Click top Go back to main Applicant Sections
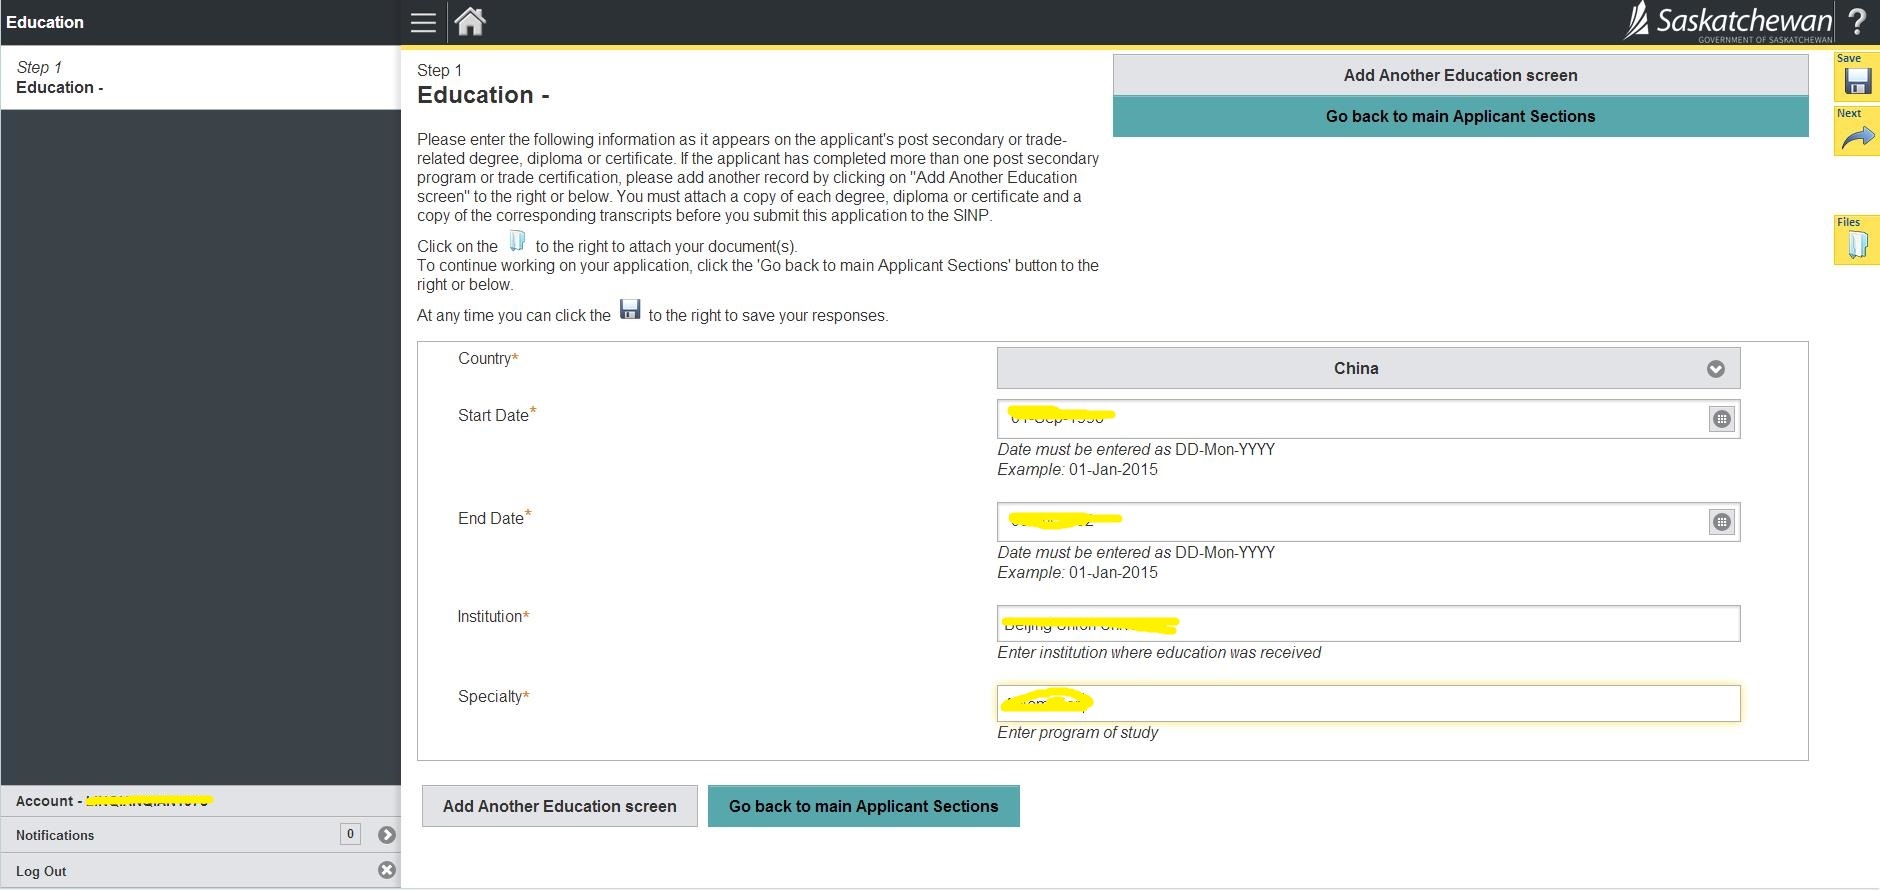Viewport: 1880px width, 890px height. 1460,116
